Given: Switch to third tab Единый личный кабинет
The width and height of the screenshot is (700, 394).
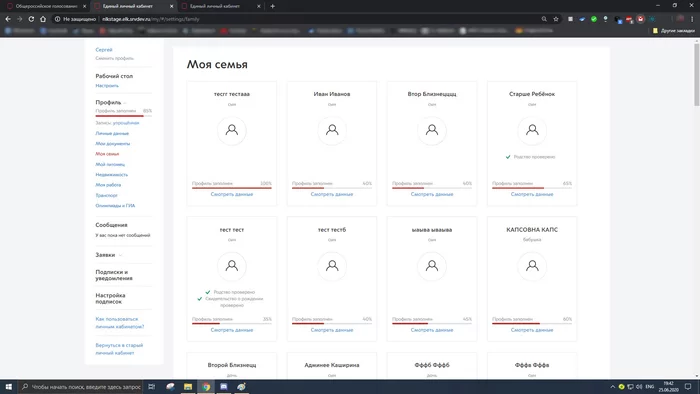Looking at the screenshot, I should click(x=215, y=6).
